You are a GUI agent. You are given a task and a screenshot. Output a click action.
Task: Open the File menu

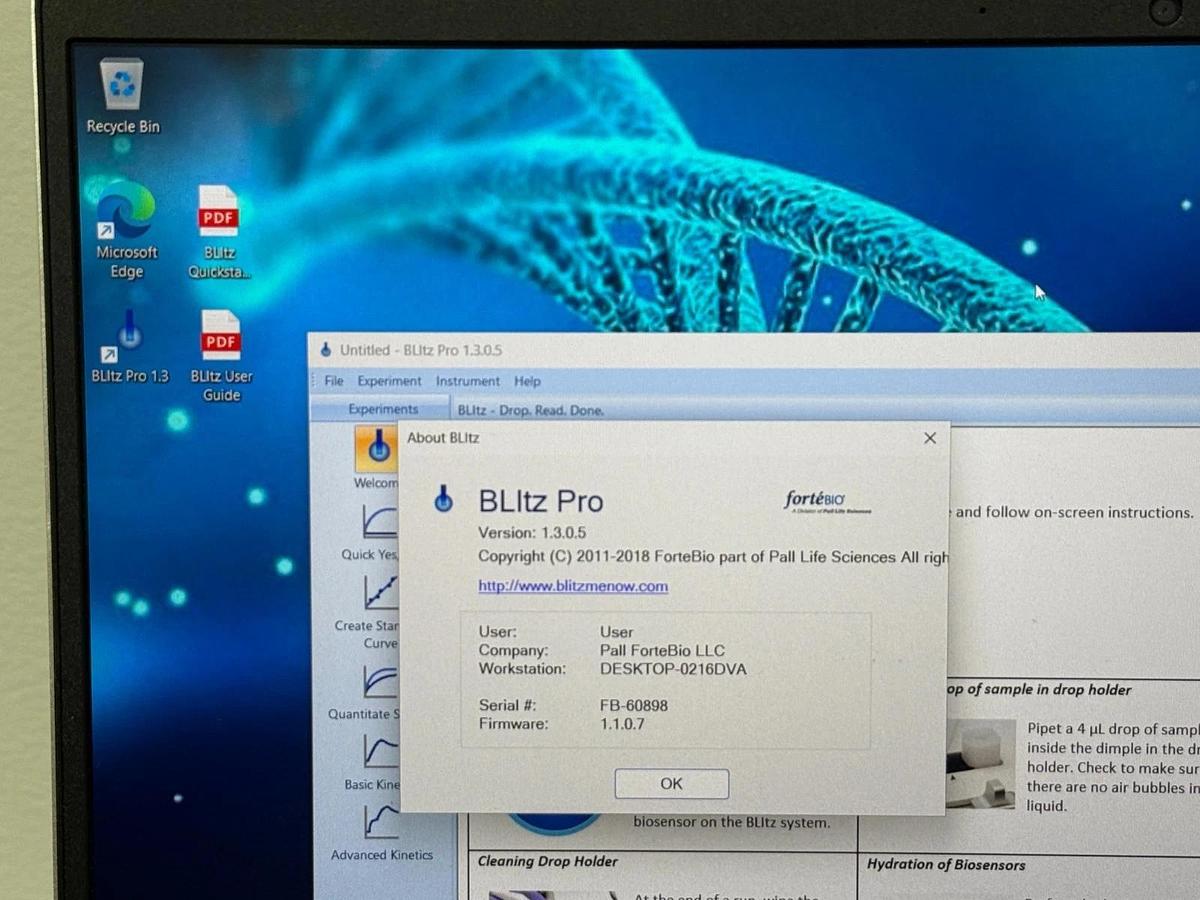pyautogui.click(x=334, y=381)
